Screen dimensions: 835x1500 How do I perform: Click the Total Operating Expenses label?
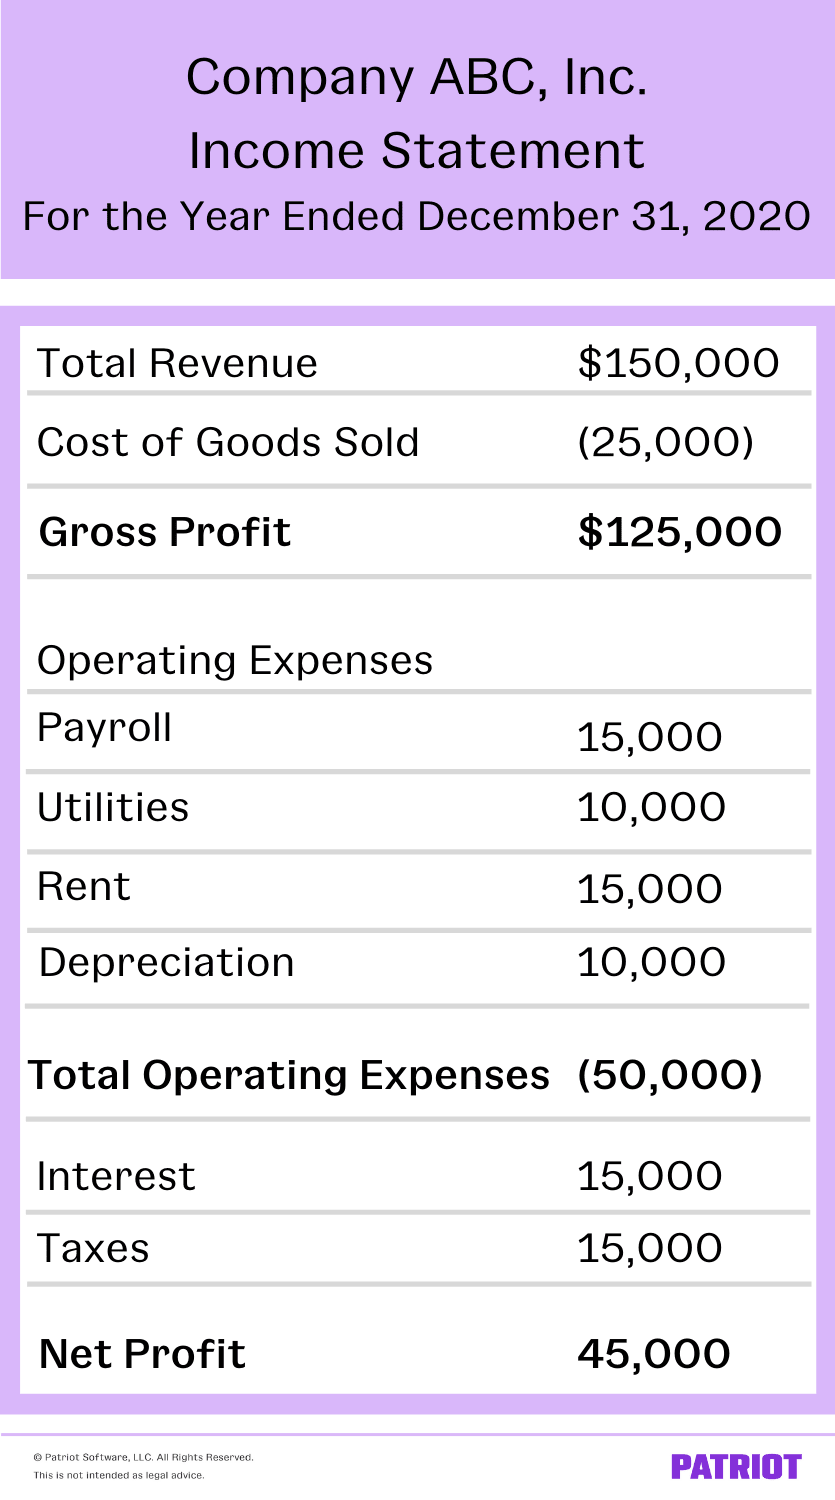(x=289, y=1075)
